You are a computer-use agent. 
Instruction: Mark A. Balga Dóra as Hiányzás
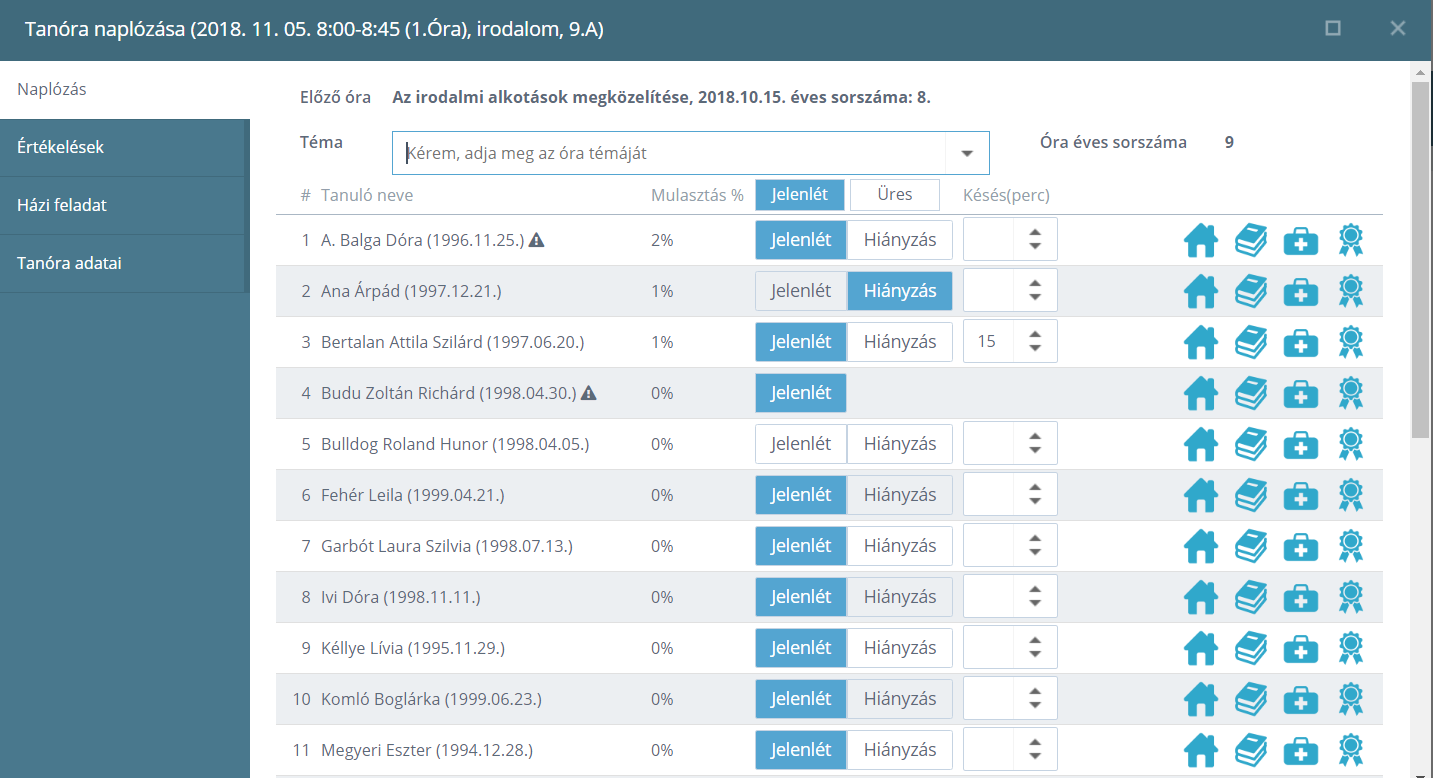click(x=900, y=240)
